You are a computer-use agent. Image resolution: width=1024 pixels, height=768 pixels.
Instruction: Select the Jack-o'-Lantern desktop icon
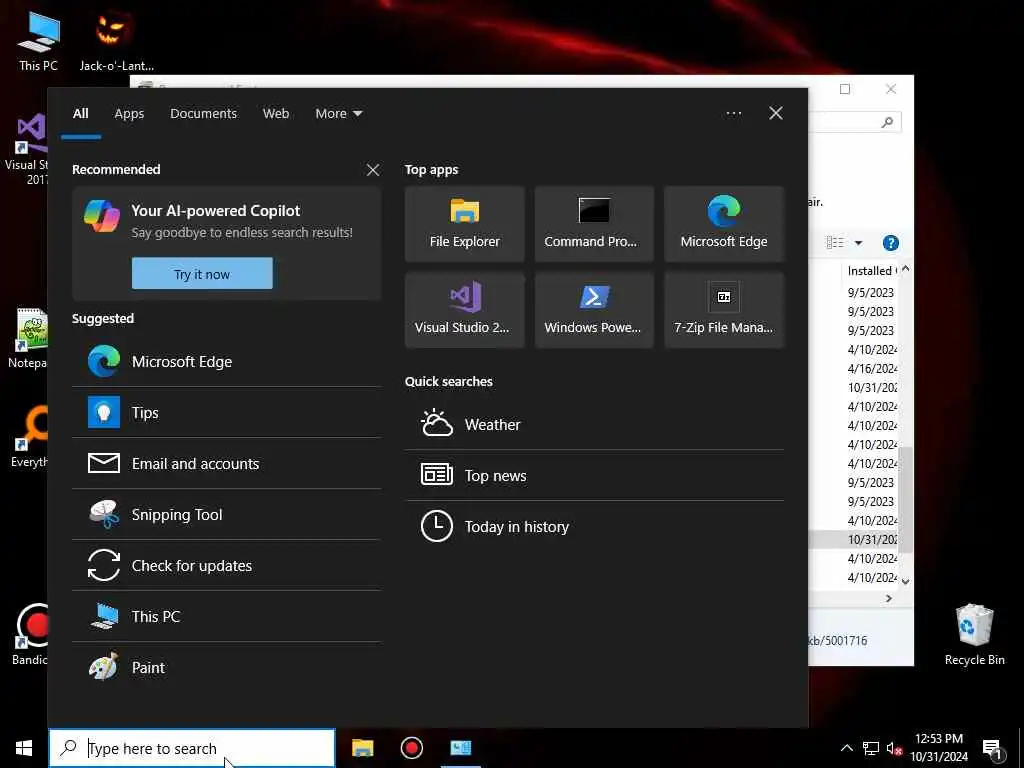coord(116,40)
